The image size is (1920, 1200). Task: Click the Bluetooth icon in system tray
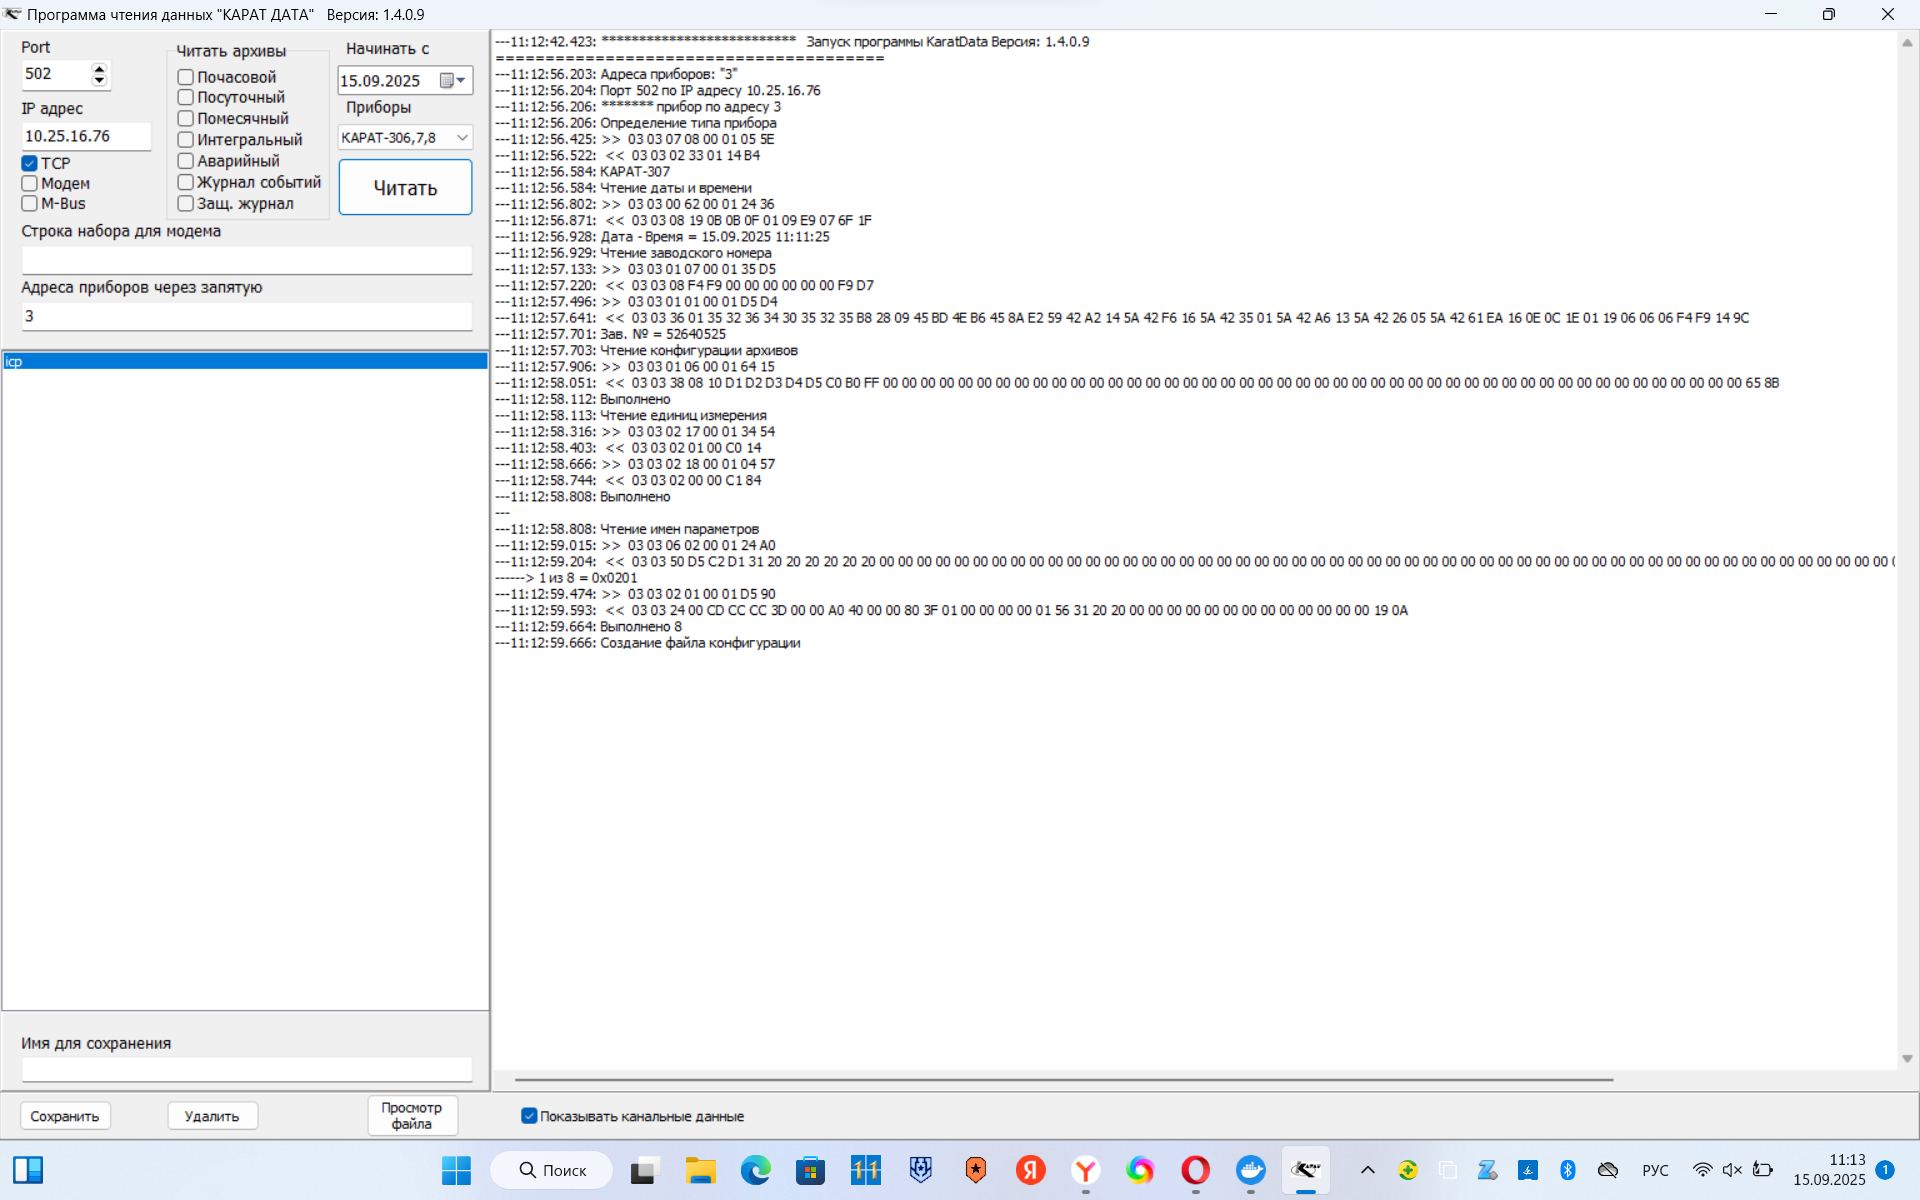[1567, 1169]
